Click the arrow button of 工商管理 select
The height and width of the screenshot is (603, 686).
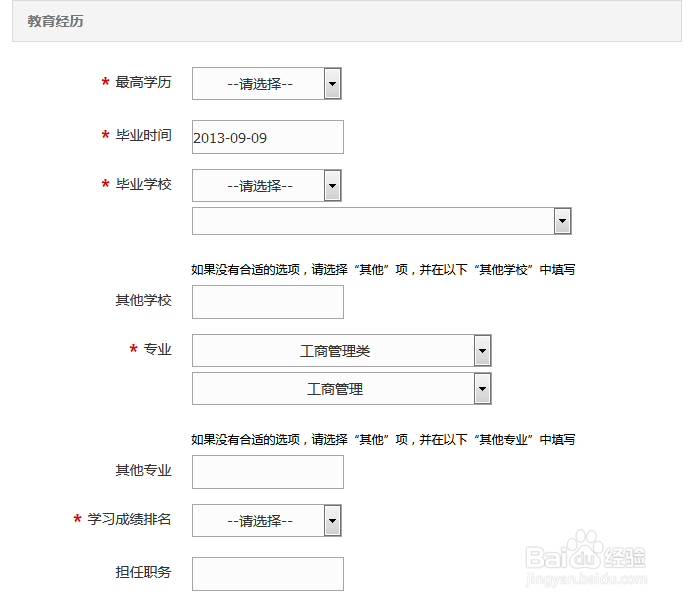[482, 389]
